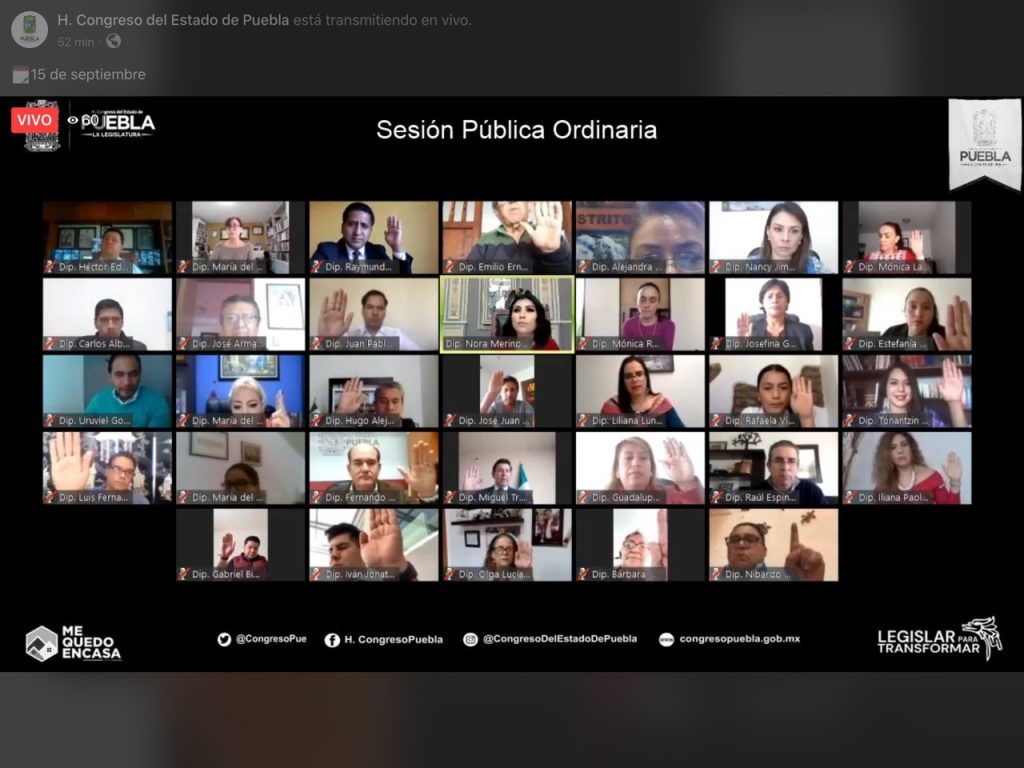The height and width of the screenshot is (768, 1024).
Task: Click the Instagram icon beside @CongresoDelEstadoDePuebla
Action: pyautogui.click(x=470, y=640)
